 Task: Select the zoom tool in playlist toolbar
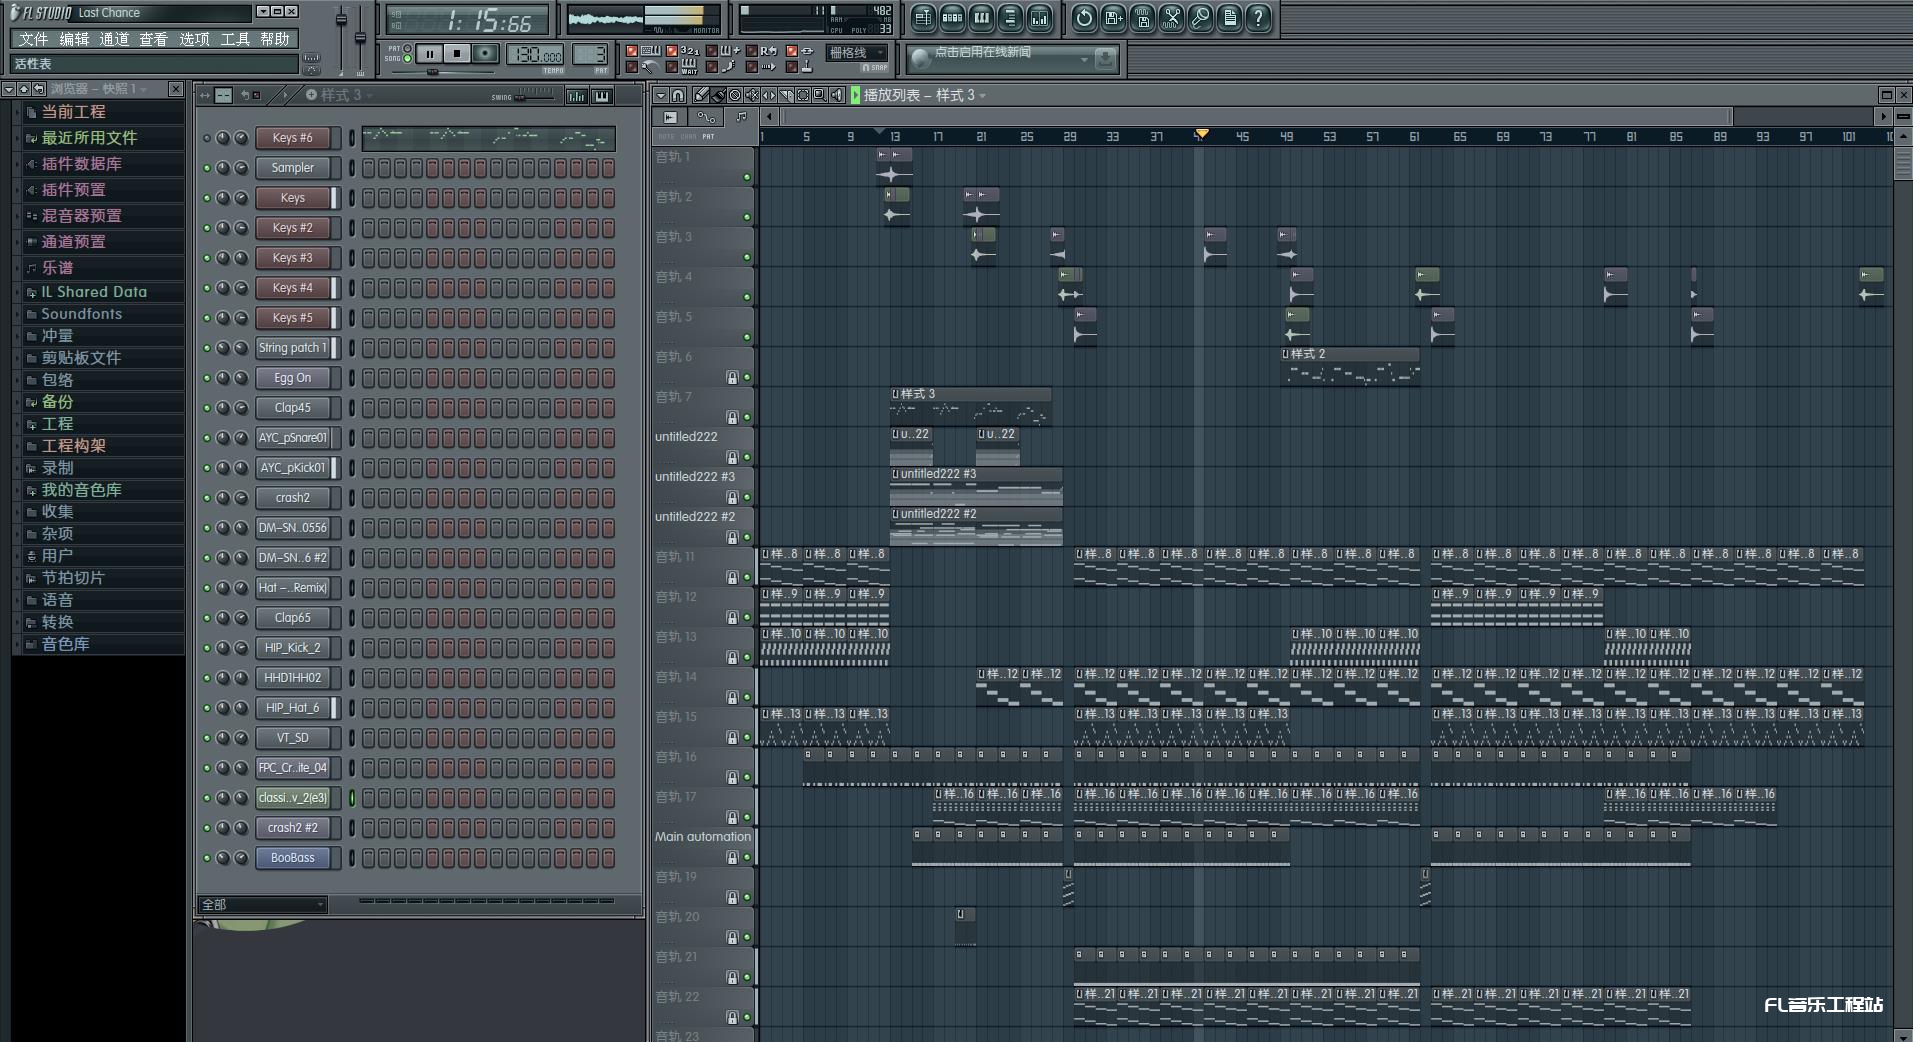[820, 95]
